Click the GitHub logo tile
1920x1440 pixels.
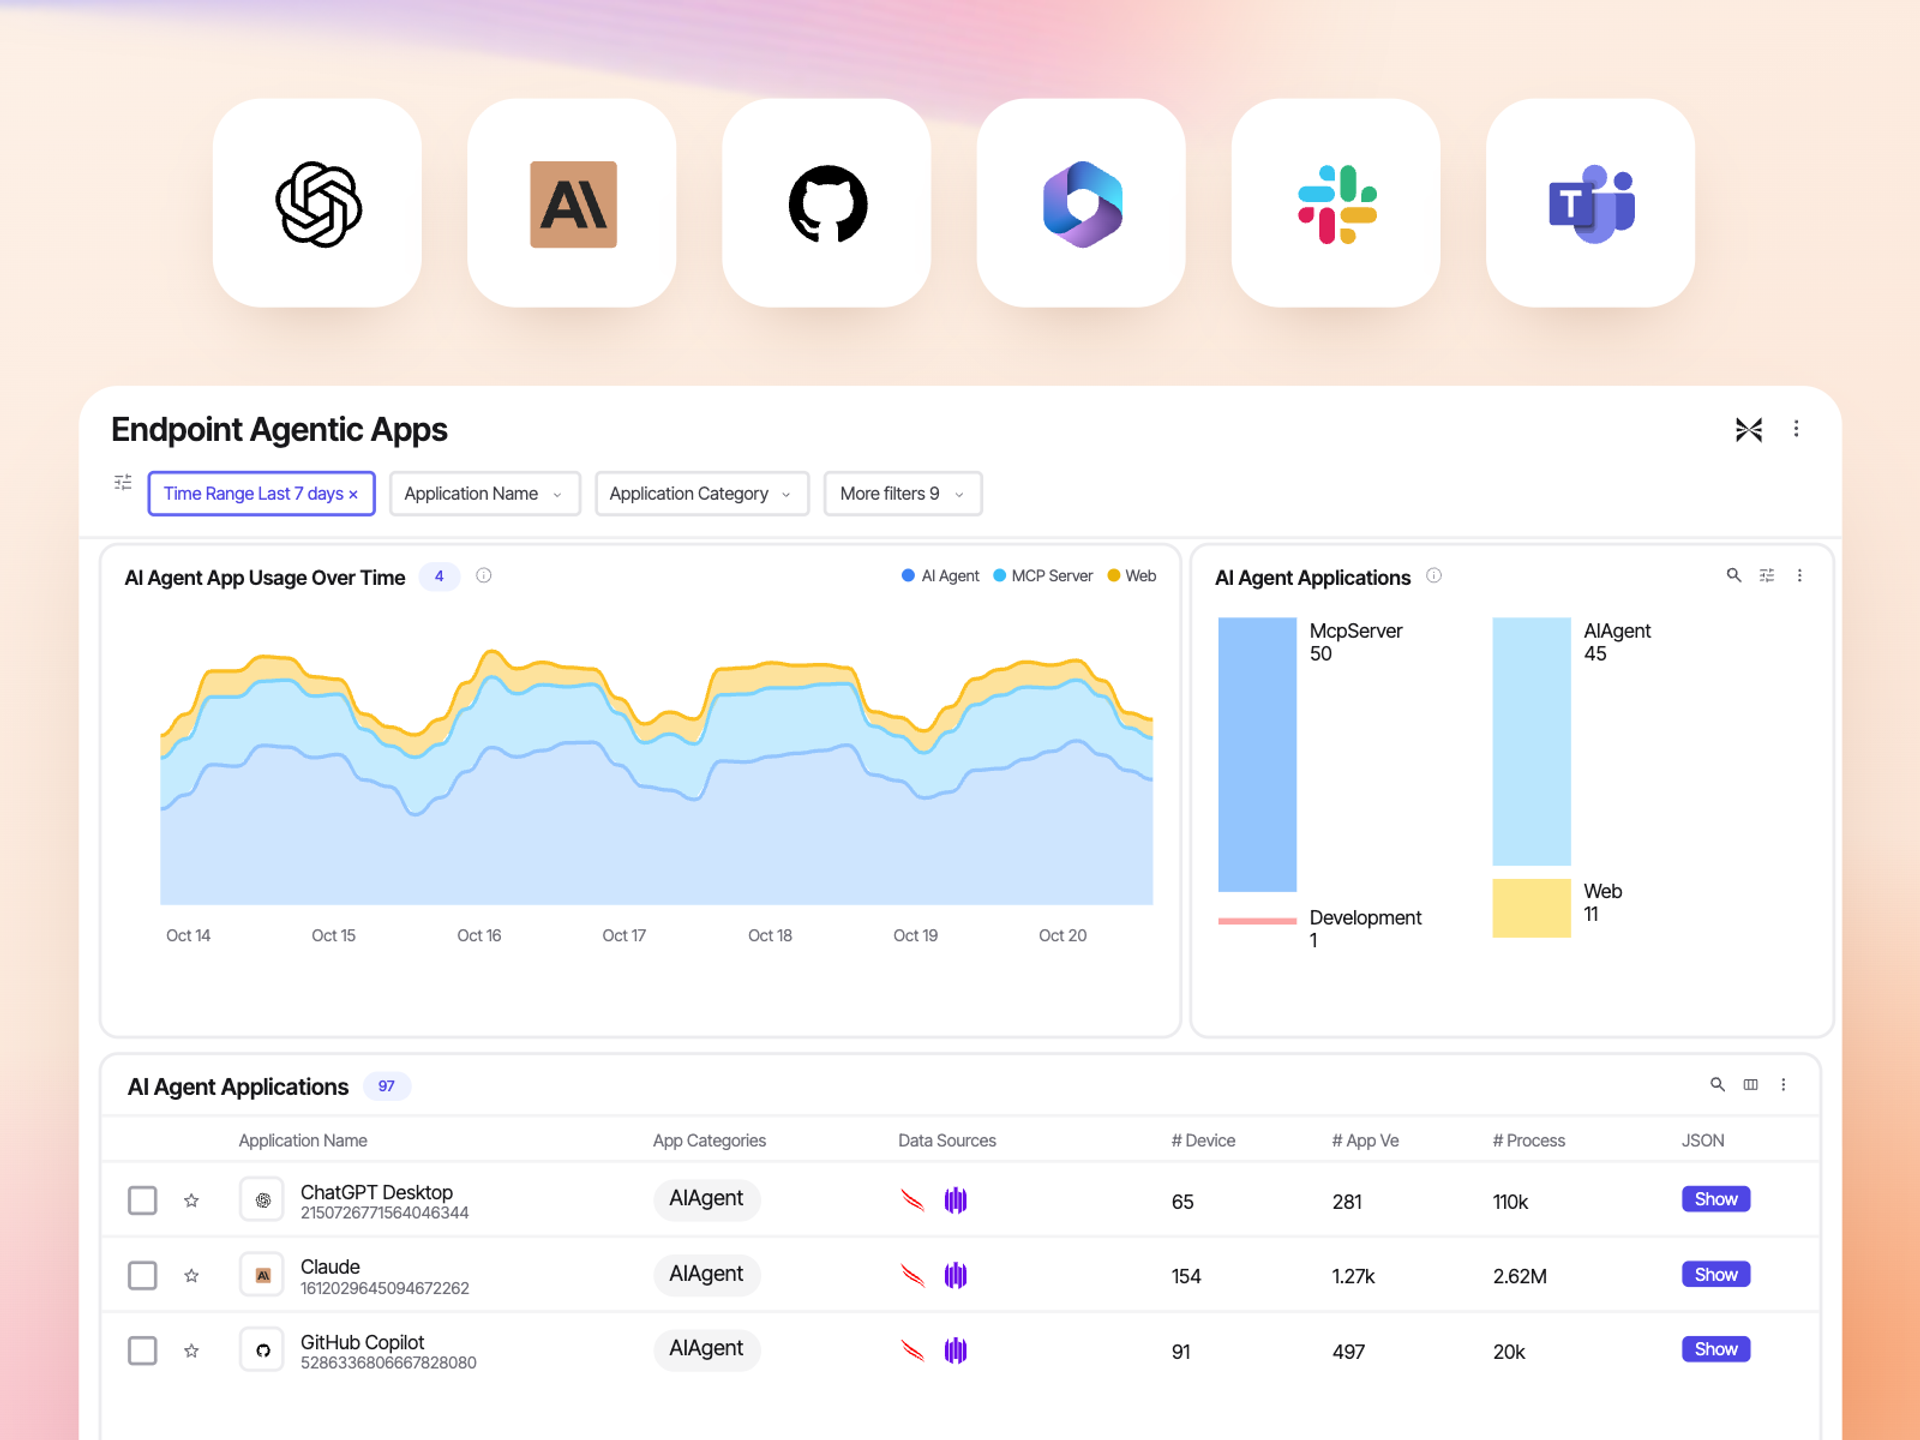tap(827, 203)
